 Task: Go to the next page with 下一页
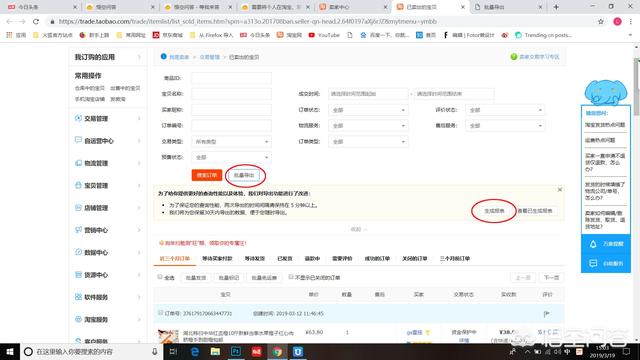[x=551, y=278]
